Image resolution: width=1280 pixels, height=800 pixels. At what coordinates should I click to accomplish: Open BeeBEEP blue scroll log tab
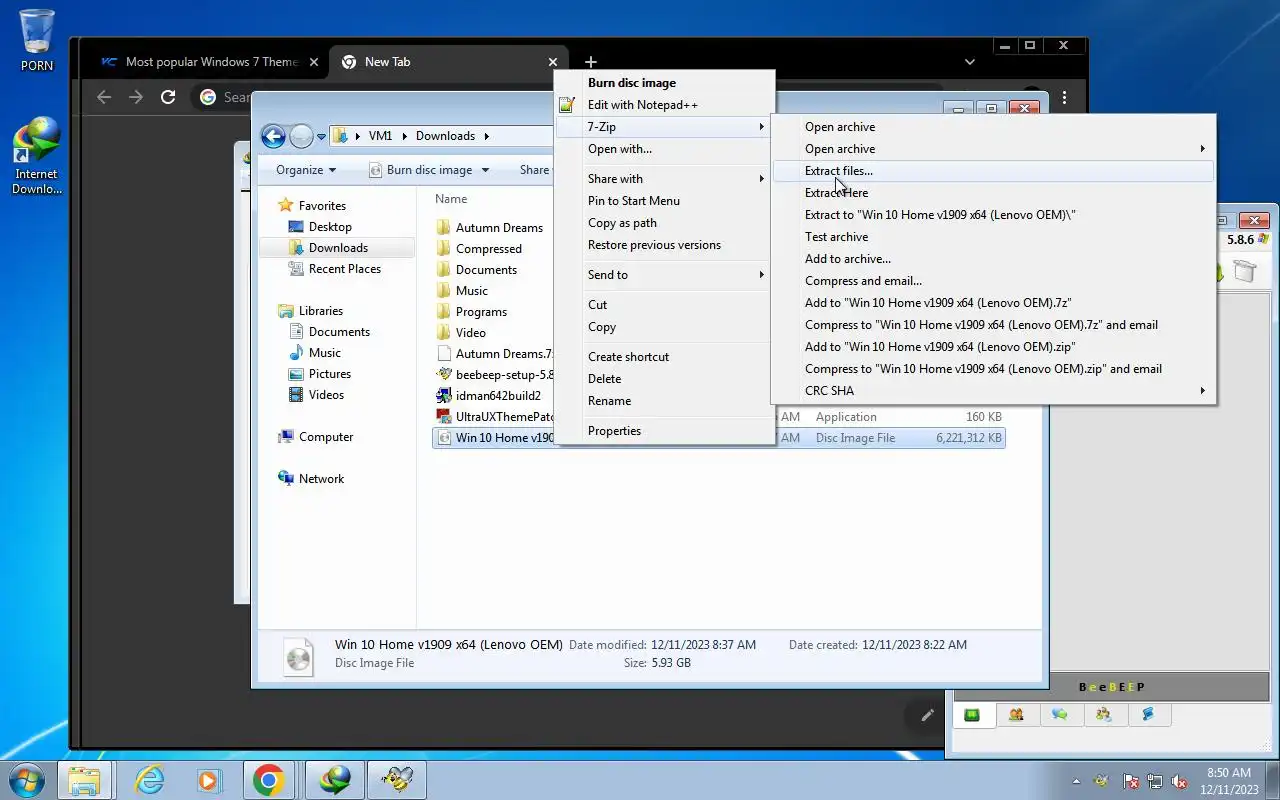click(1148, 714)
